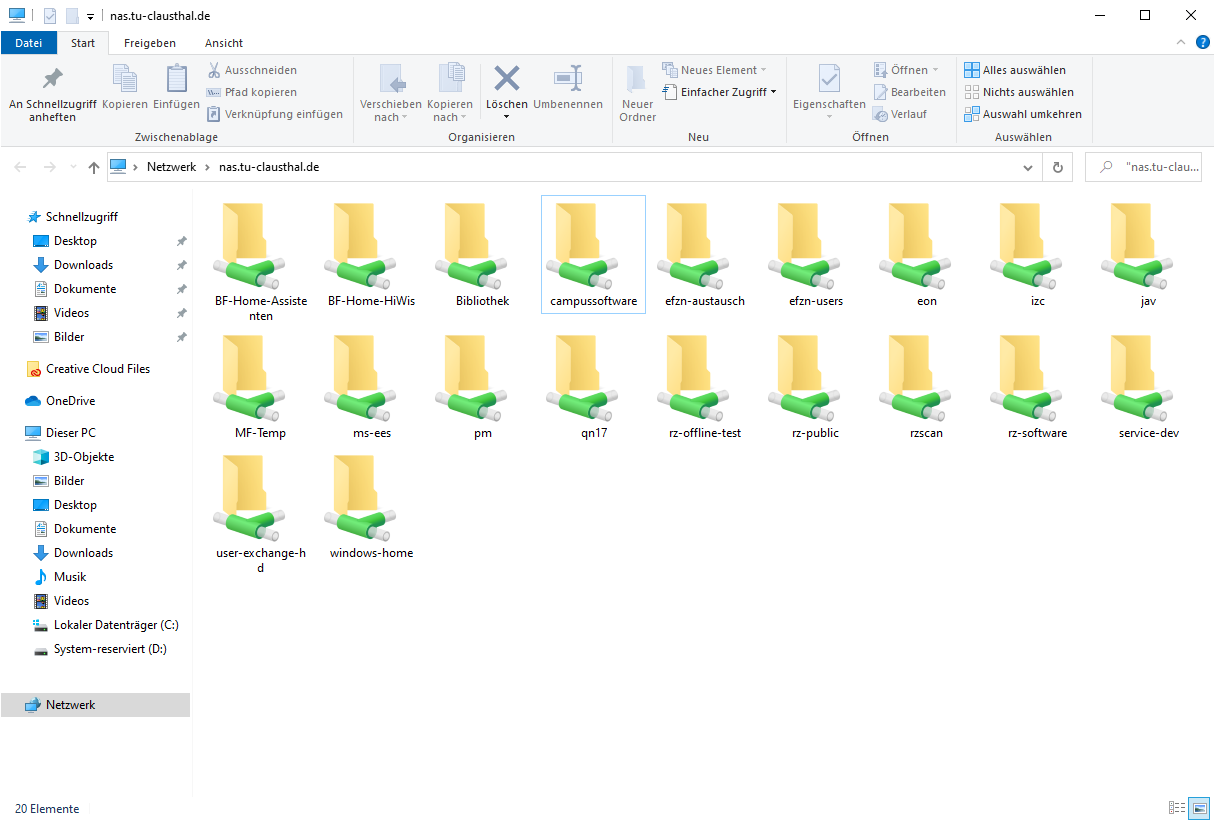Select all items with Alles auswählen
The width and height of the screenshot is (1215, 821).
point(1015,70)
